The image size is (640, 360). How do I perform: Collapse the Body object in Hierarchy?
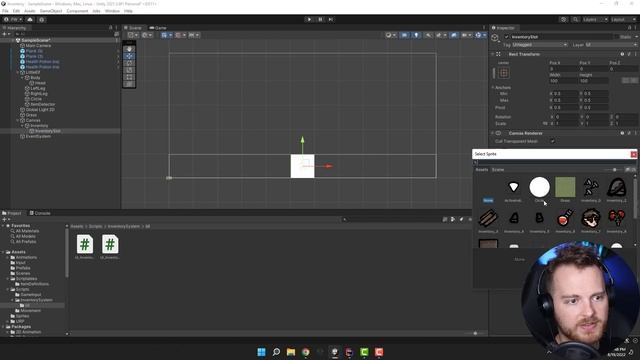[22, 78]
